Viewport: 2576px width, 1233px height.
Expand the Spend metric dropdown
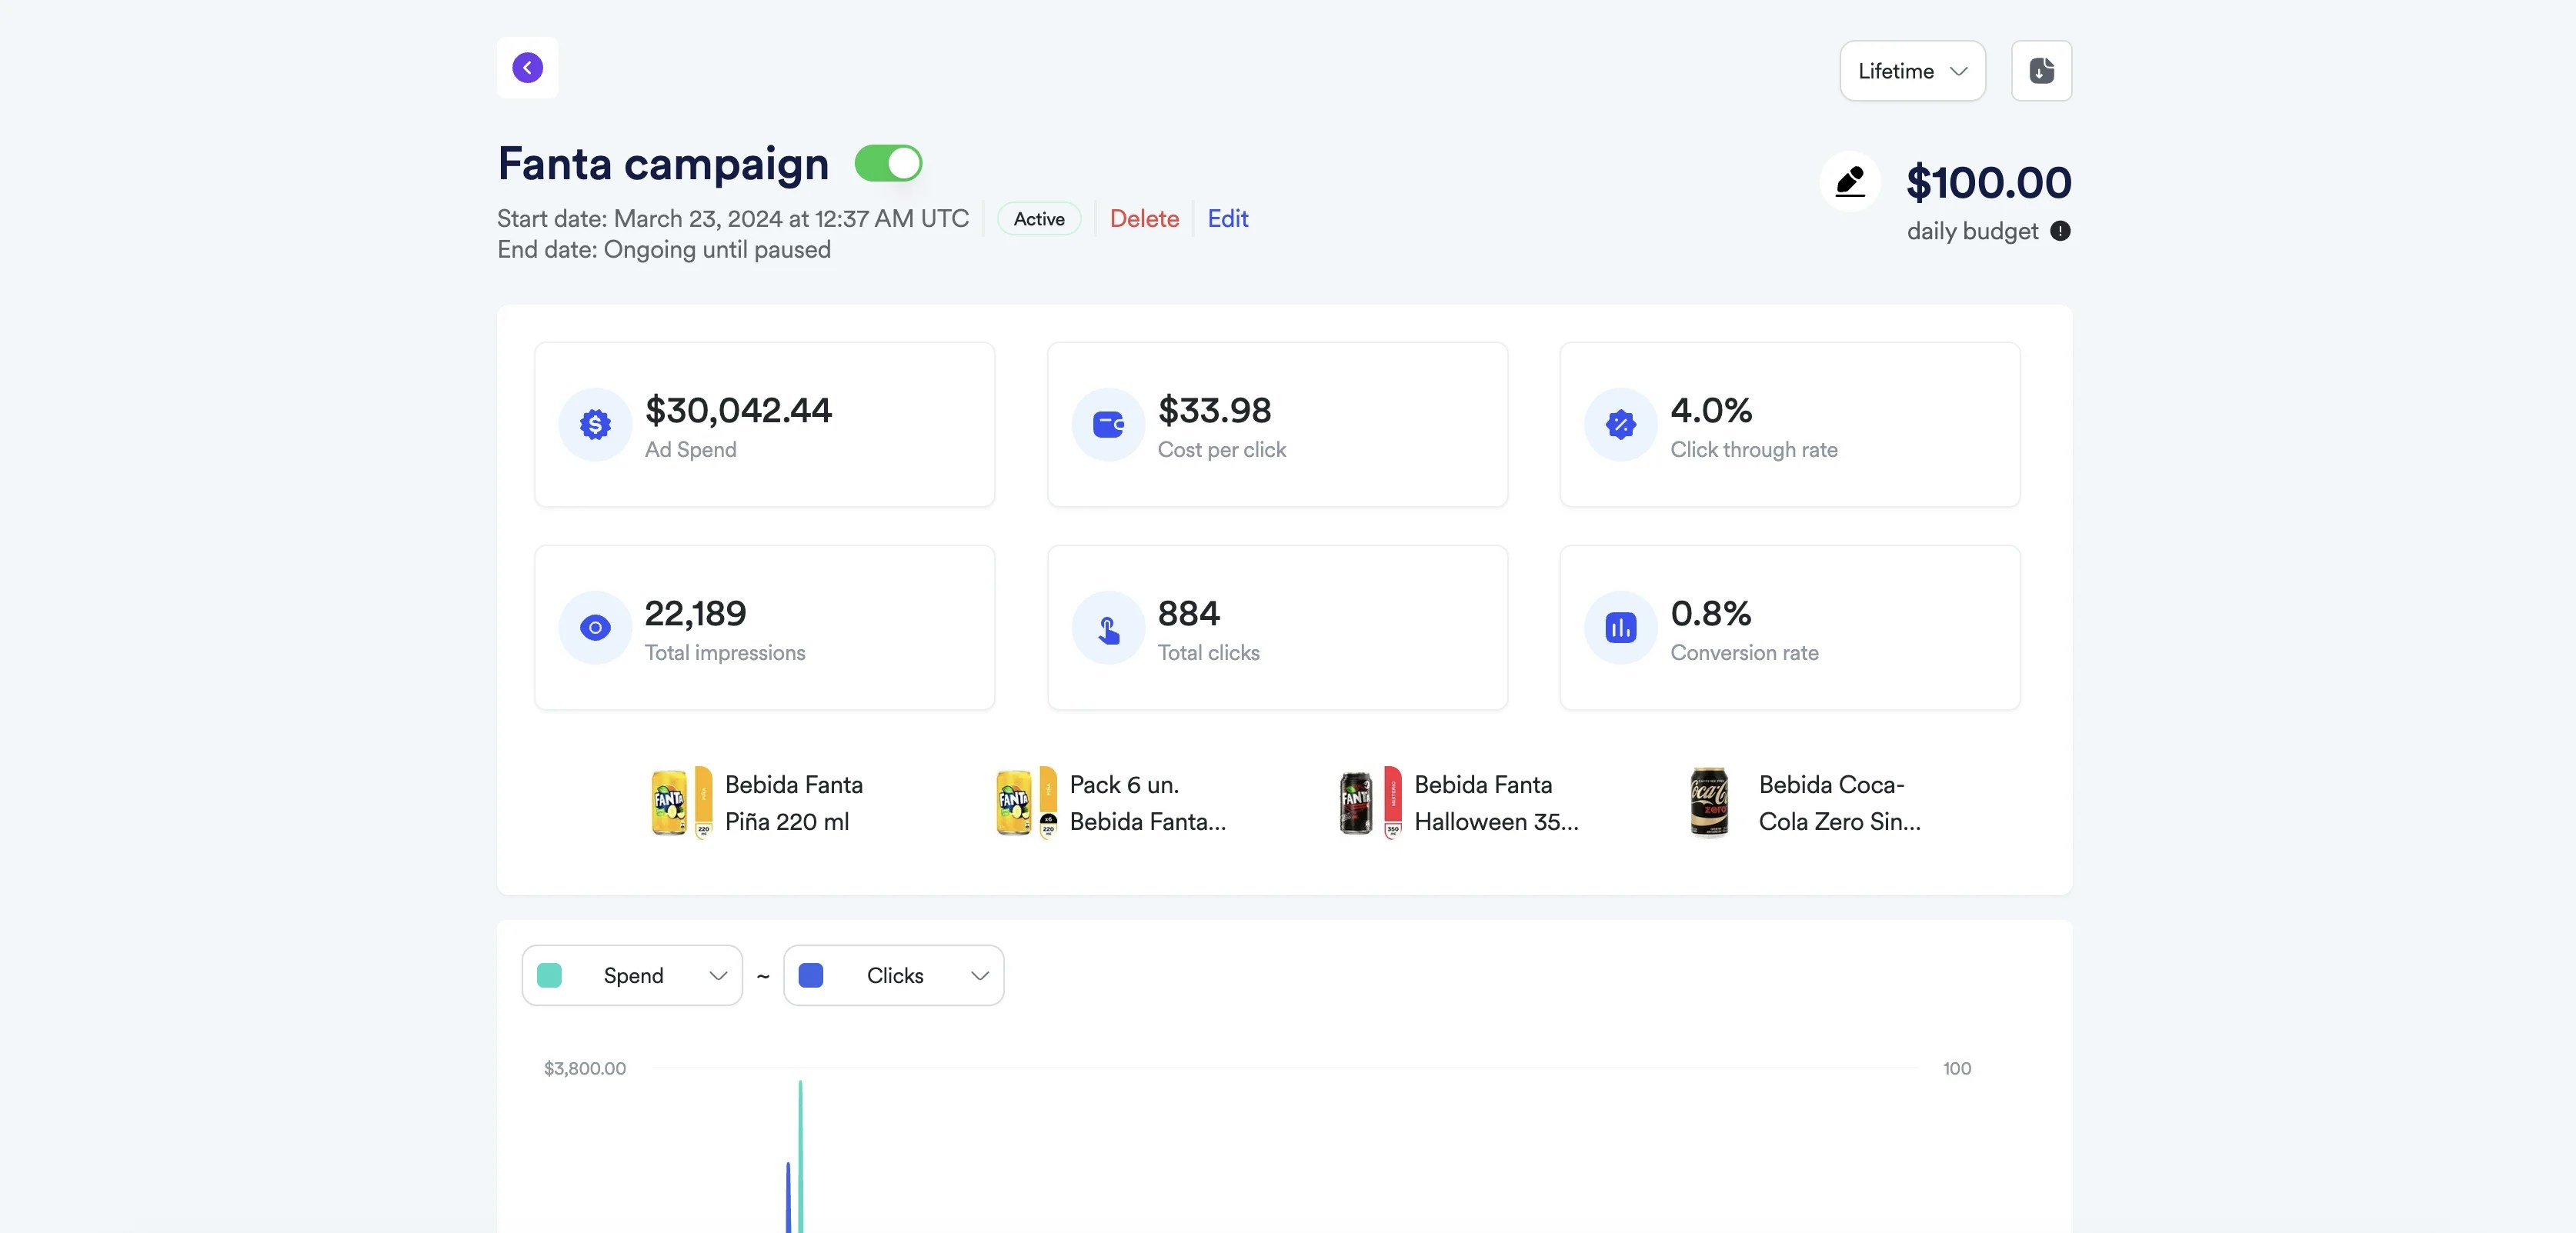(x=632, y=976)
